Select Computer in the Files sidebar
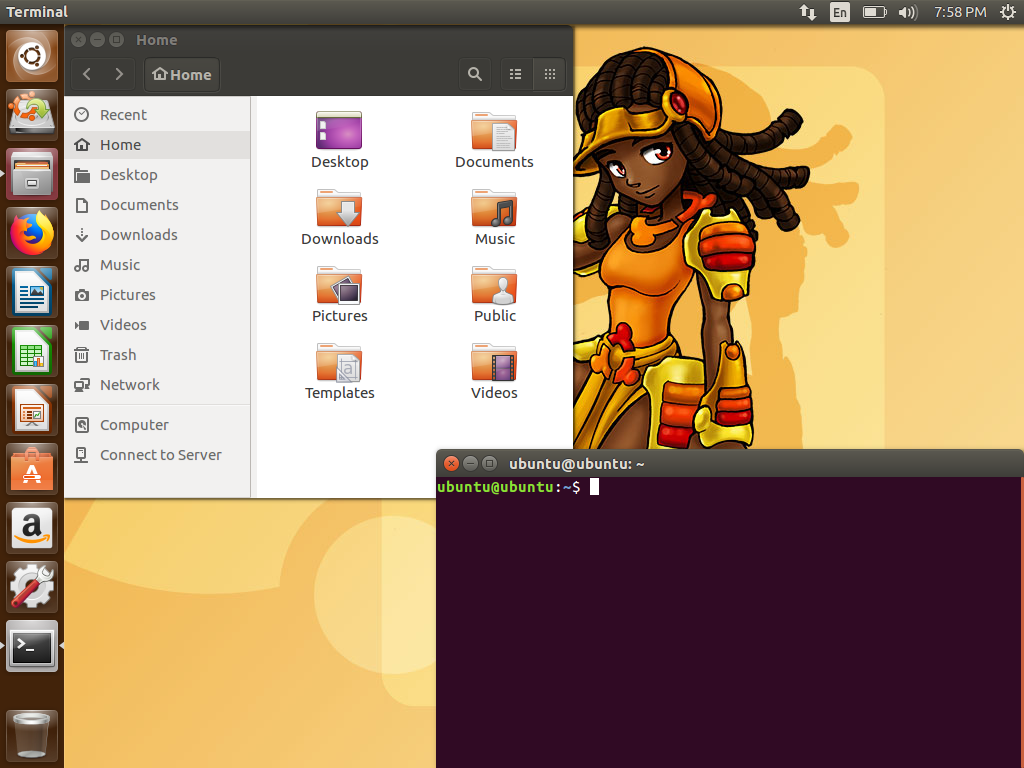1024x768 pixels. (x=157, y=425)
